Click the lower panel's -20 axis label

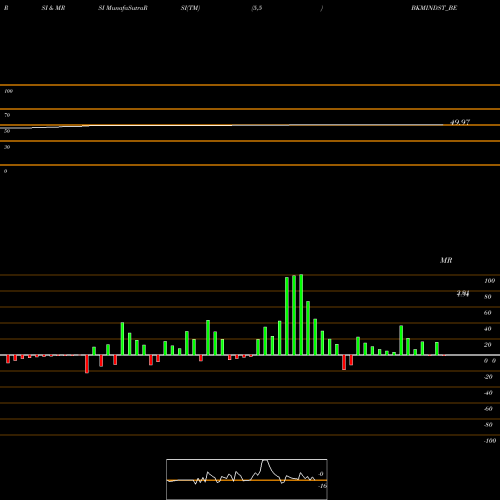coord(488,377)
